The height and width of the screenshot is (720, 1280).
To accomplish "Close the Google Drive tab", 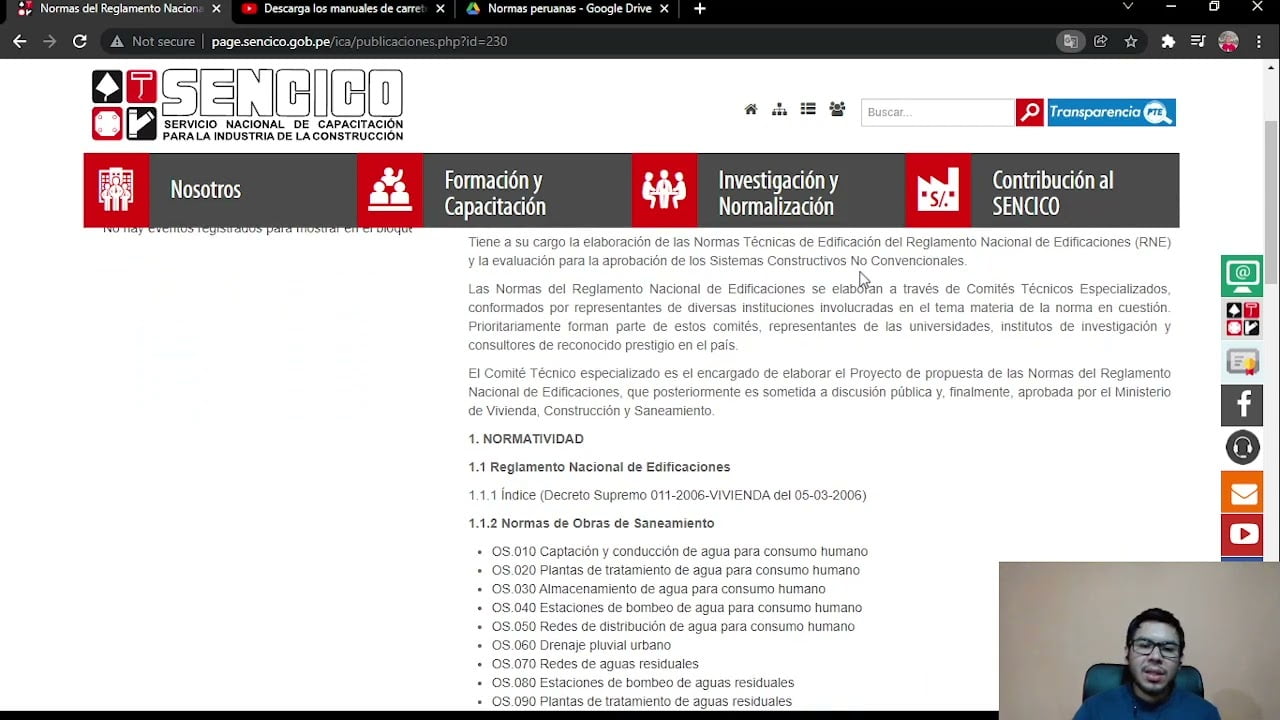I will point(665,9).
